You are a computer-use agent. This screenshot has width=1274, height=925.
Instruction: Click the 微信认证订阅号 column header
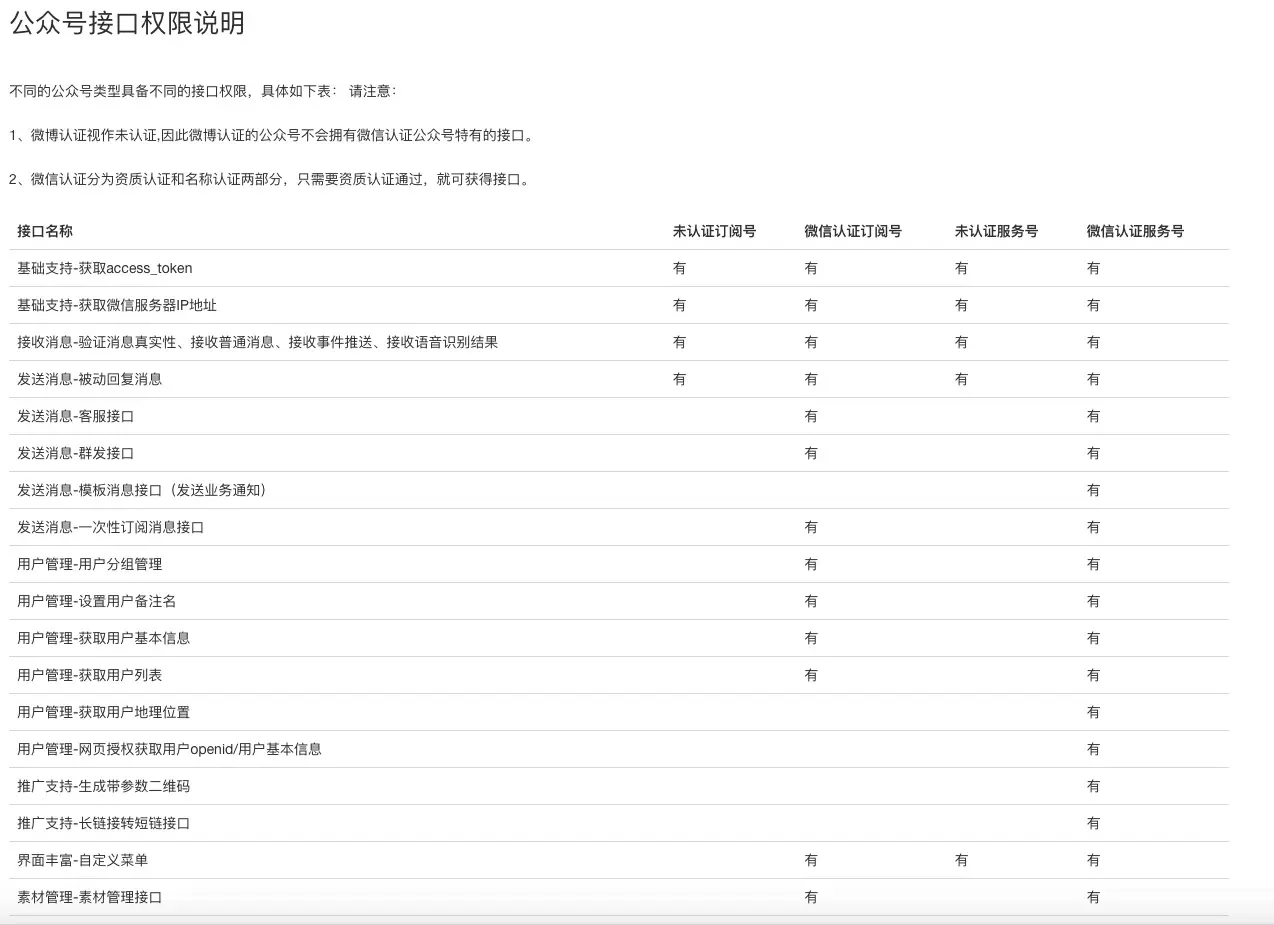click(853, 231)
